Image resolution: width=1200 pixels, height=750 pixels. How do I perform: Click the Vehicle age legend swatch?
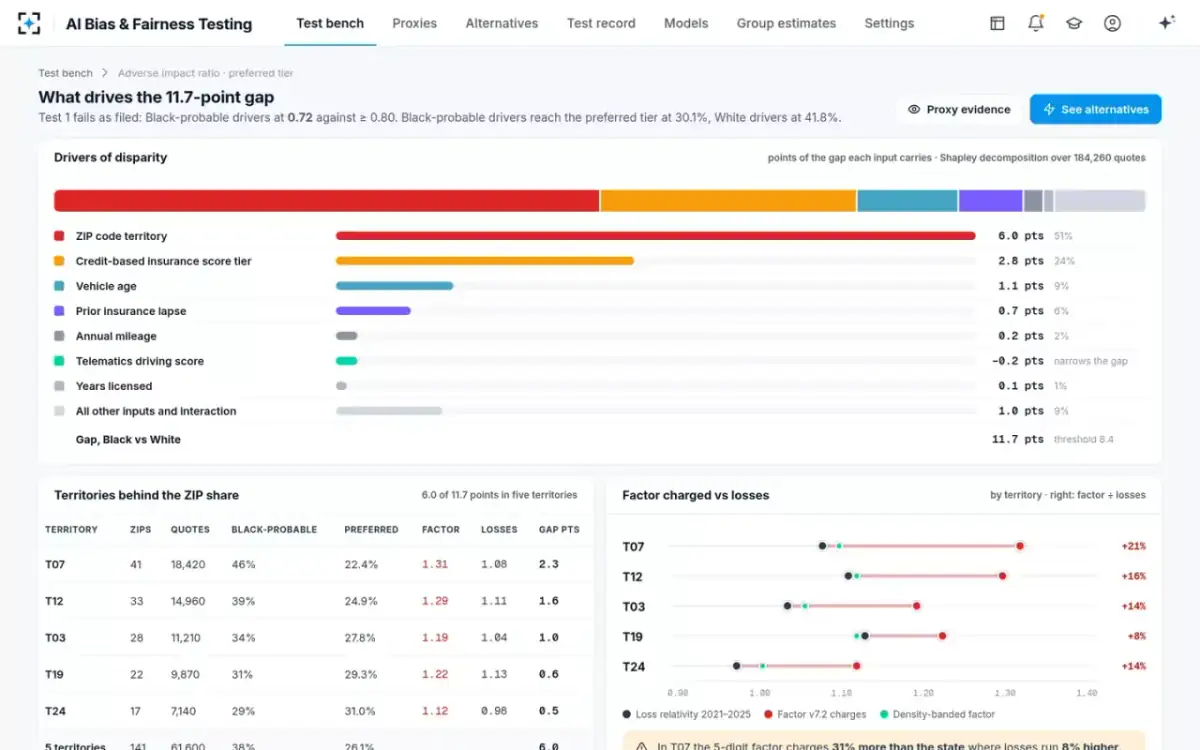point(60,286)
